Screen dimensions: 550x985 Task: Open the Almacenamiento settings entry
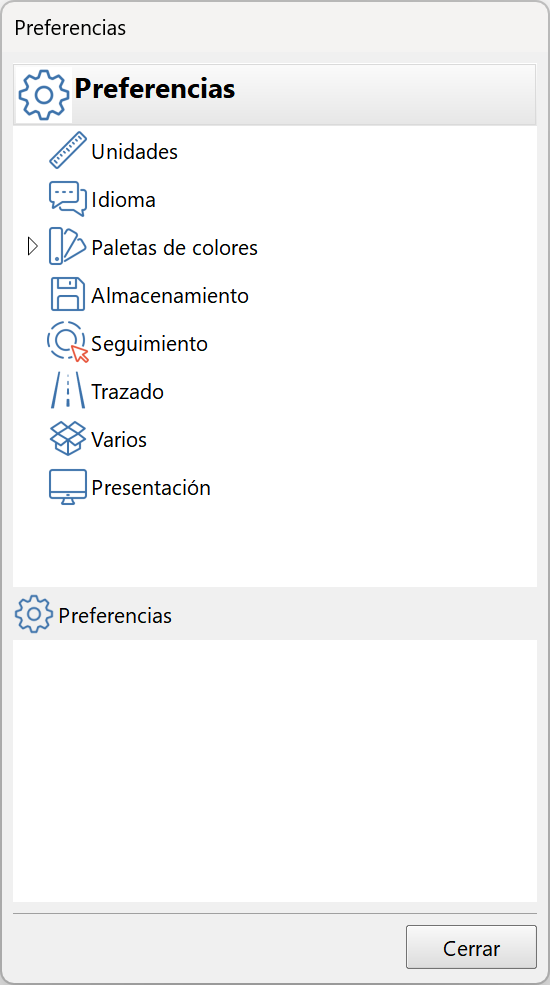click(x=170, y=295)
